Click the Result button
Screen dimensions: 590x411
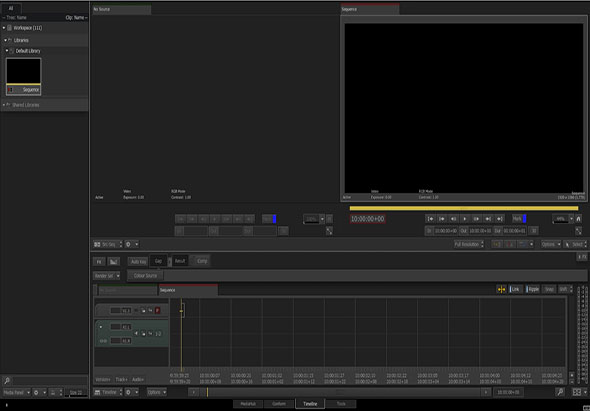coord(180,261)
